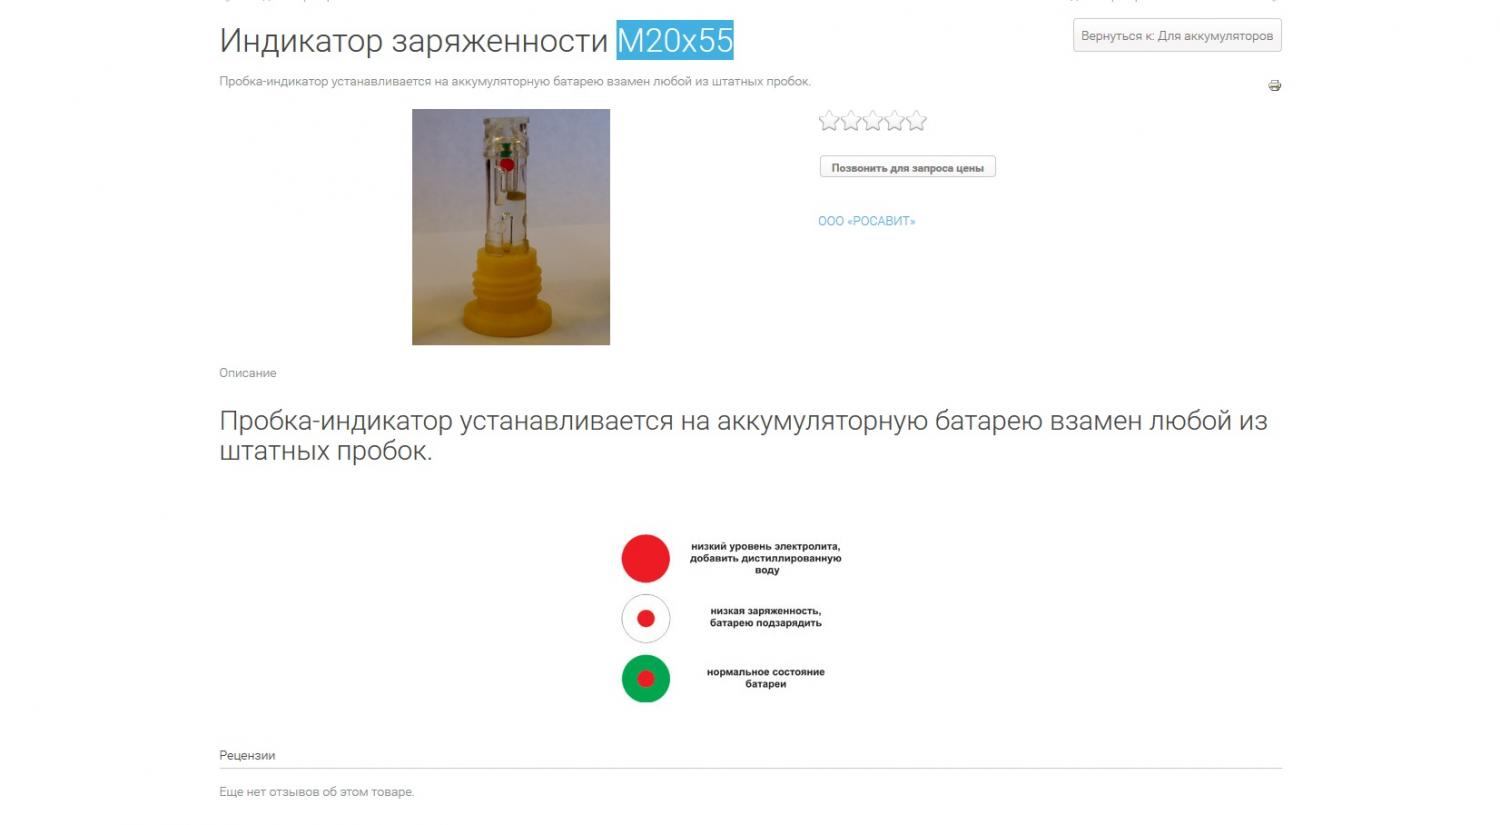Click 'нормальное состояние батареи' legend text
Image resolution: width=1500 pixels, height=825 pixels.
click(766, 678)
